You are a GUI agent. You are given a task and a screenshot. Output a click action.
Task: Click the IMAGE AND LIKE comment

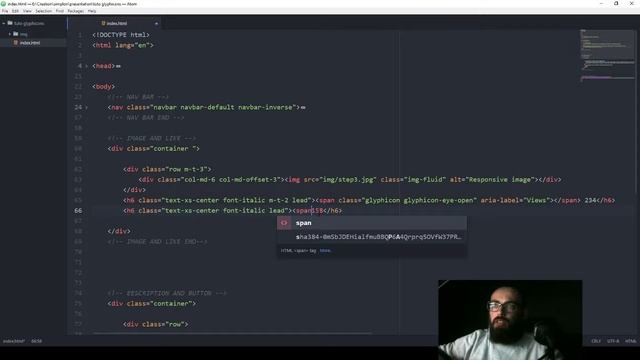152,138
